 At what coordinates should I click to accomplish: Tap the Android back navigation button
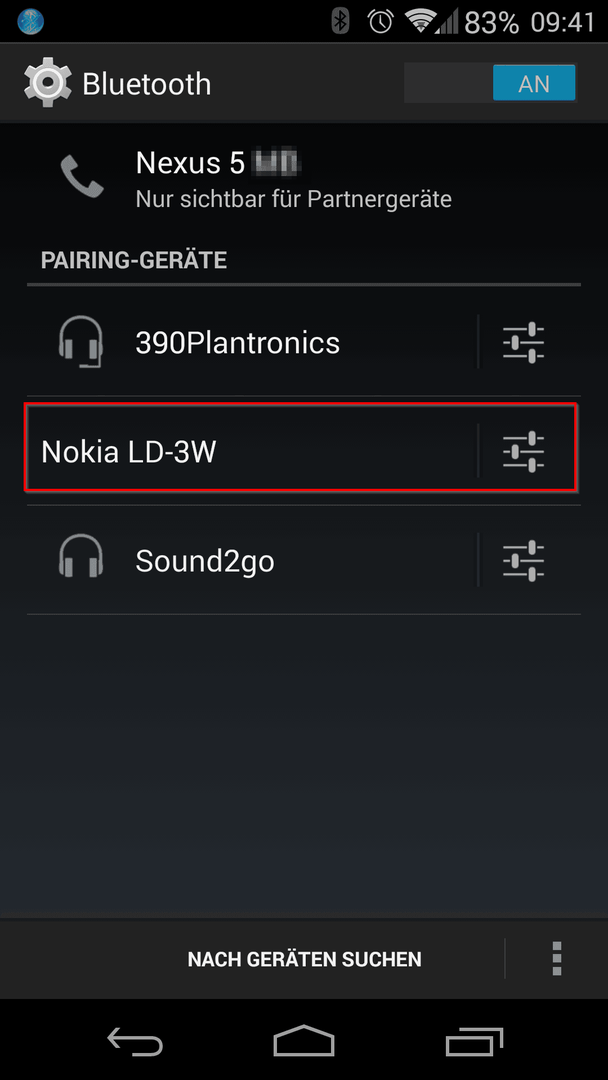tap(135, 1041)
